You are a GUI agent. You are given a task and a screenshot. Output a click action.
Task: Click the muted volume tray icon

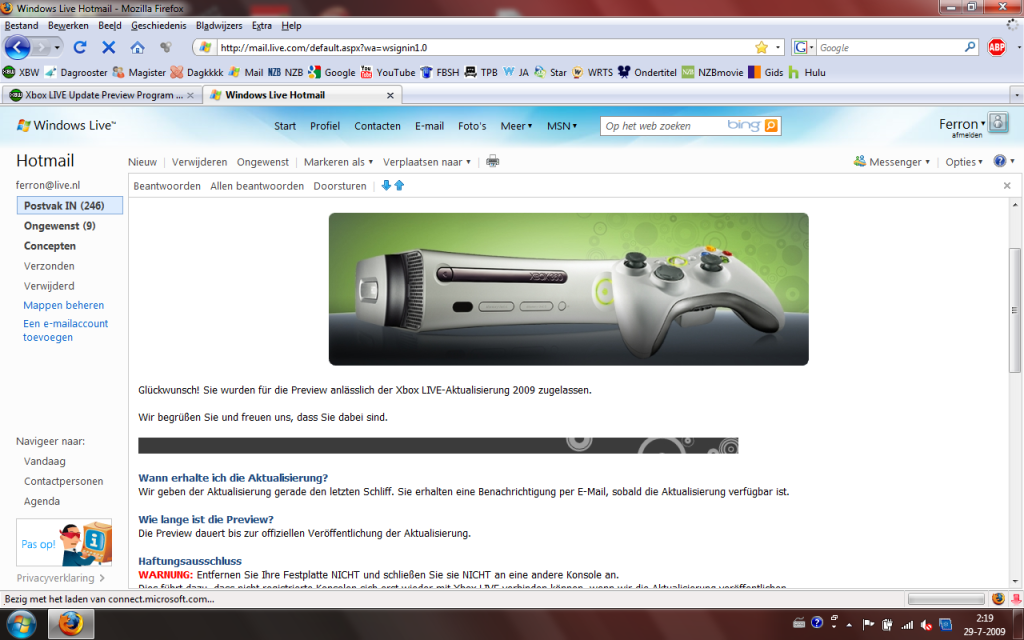click(x=925, y=625)
